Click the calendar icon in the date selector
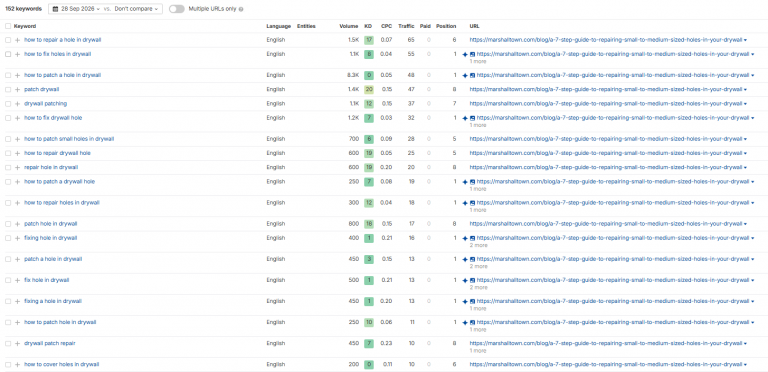This screenshot has width=768, height=372. [x=55, y=9]
